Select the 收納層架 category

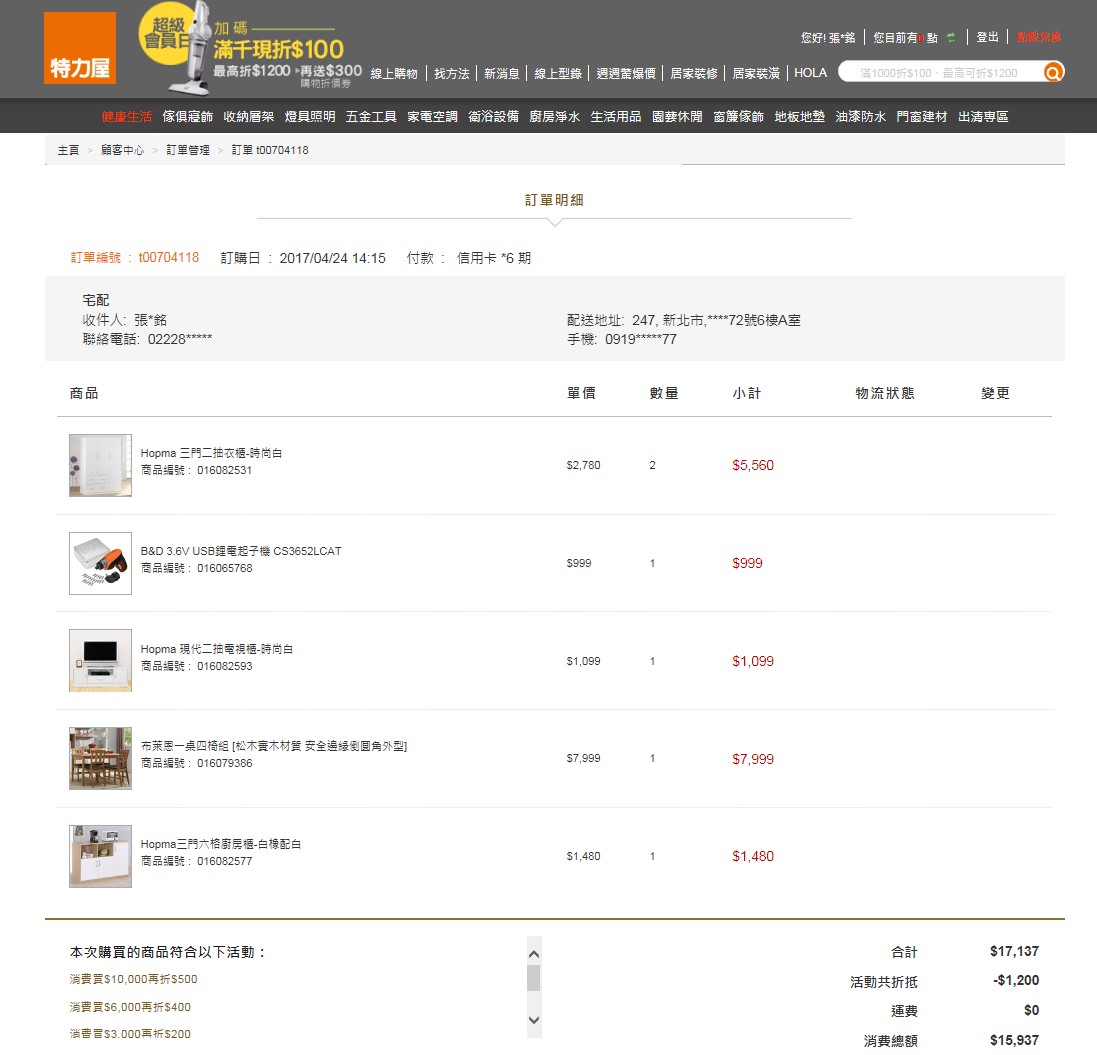point(248,117)
